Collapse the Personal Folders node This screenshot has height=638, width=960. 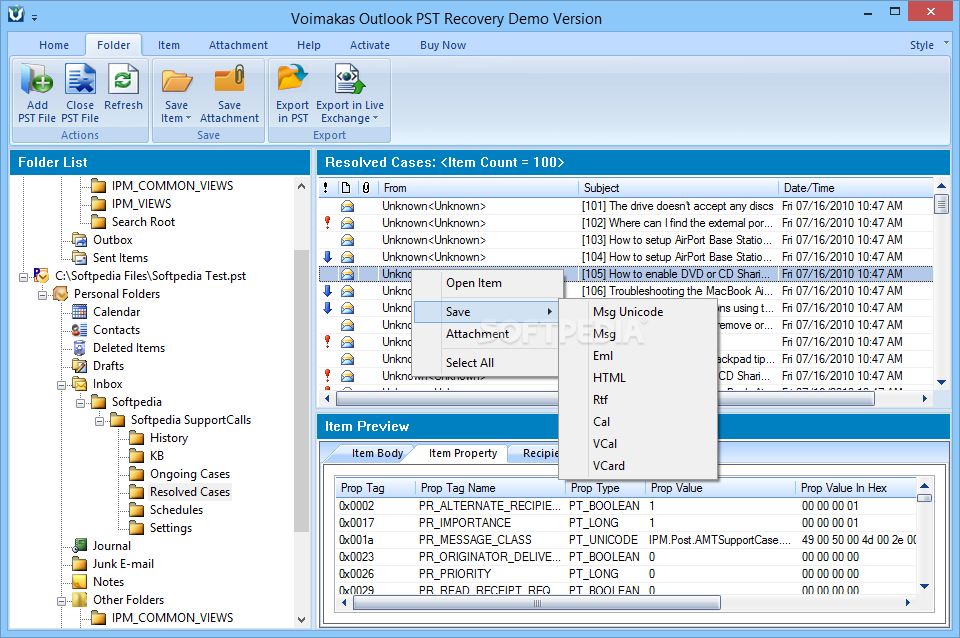pyautogui.click(x=42, y=295)
